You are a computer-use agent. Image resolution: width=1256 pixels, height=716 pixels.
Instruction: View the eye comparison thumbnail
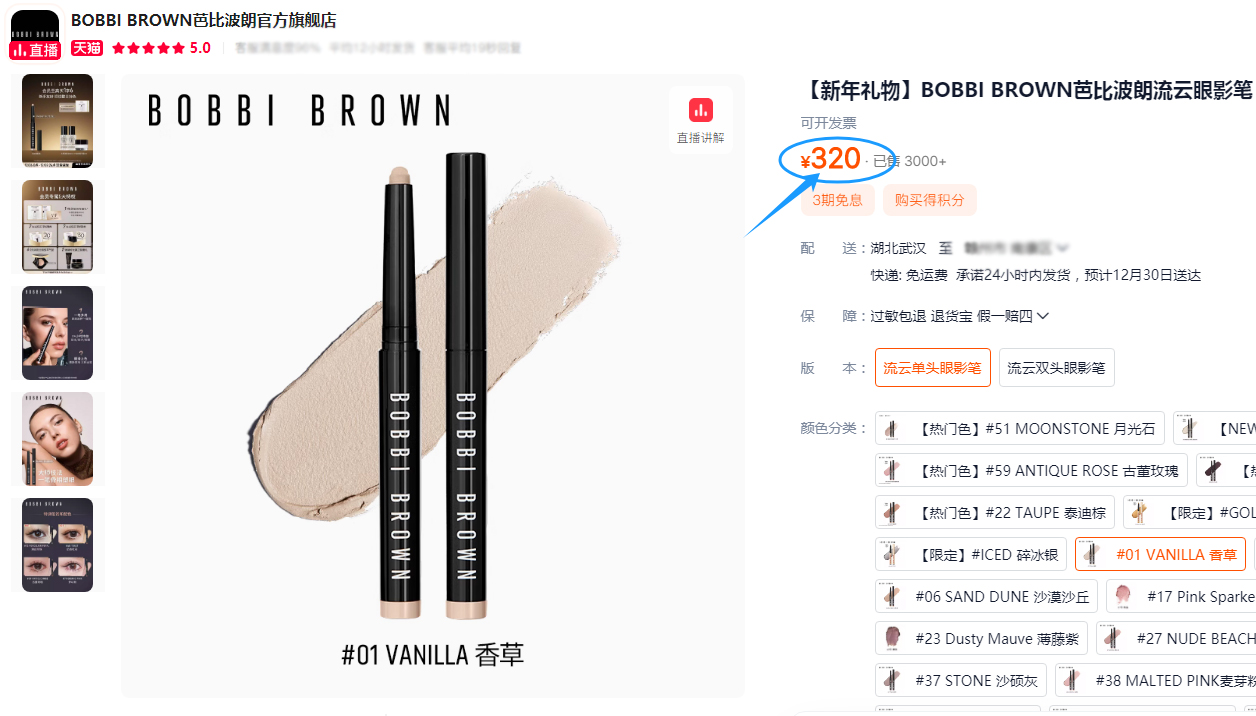58,545
